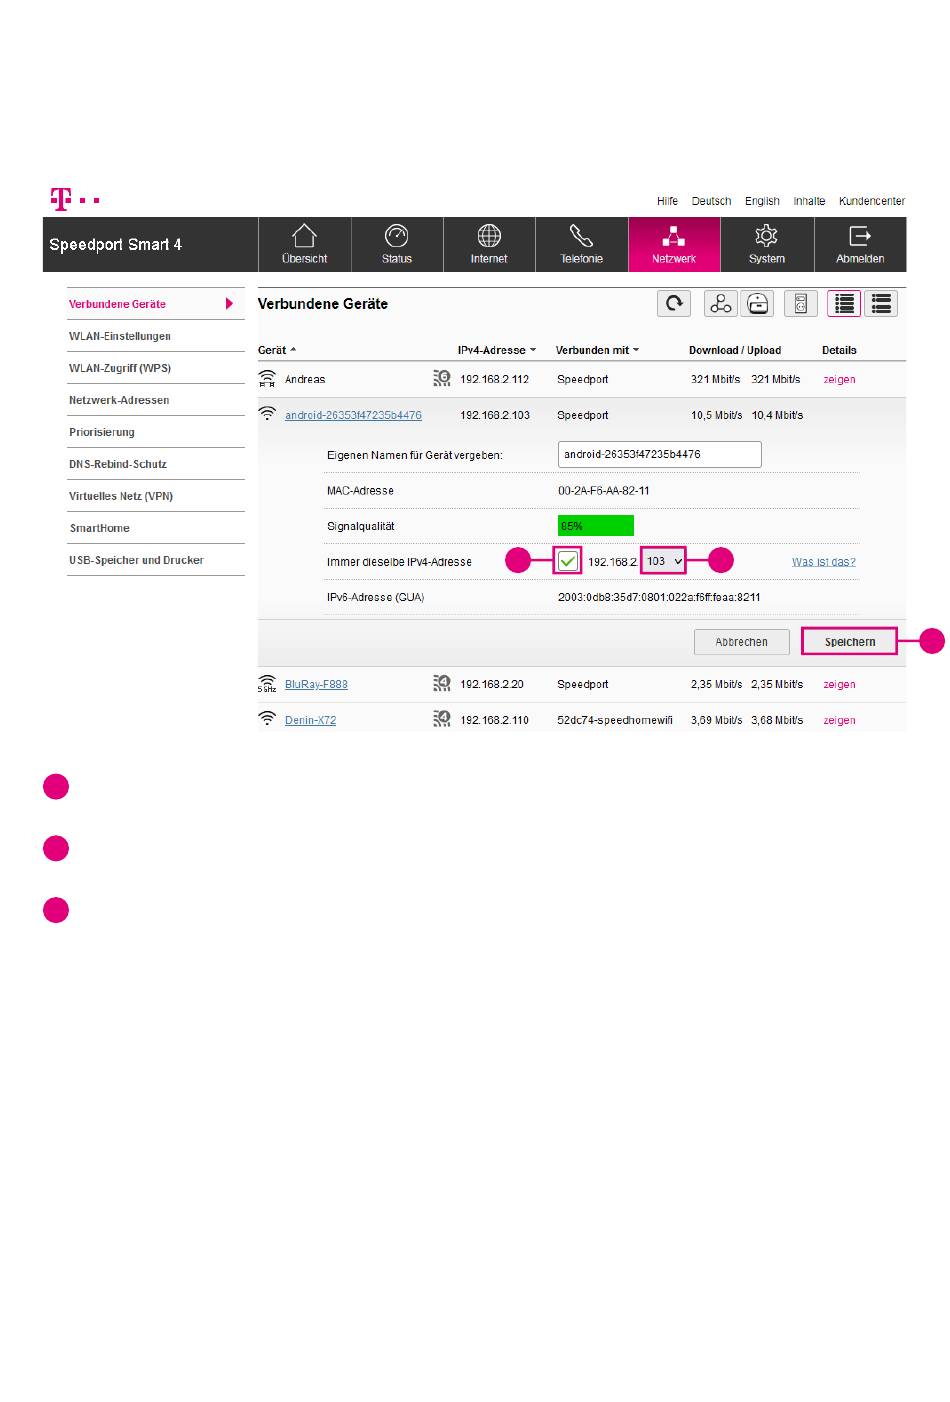The image size is (950, 1402).
Task: Click the router device filter icon
Action: (x=758, y=304)
